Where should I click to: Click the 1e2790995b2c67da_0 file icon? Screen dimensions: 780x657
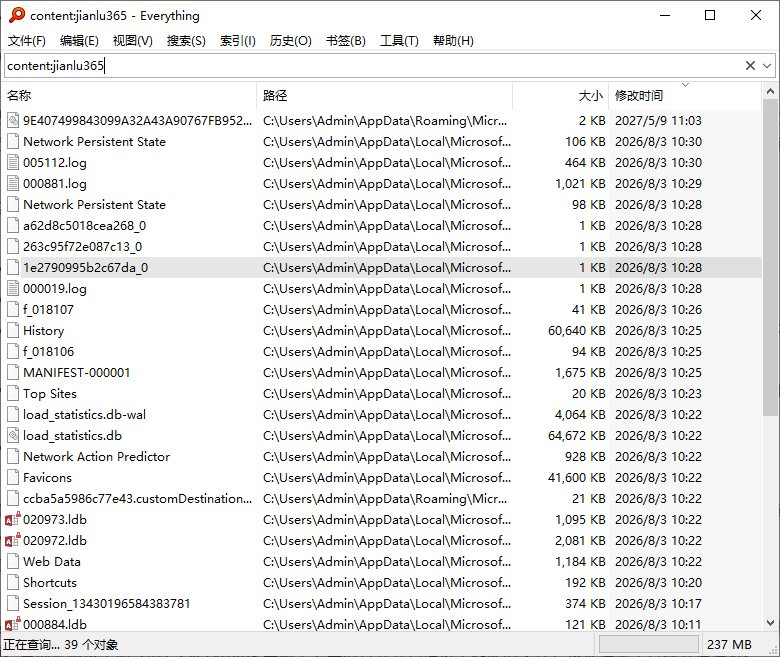coord(13,268)
